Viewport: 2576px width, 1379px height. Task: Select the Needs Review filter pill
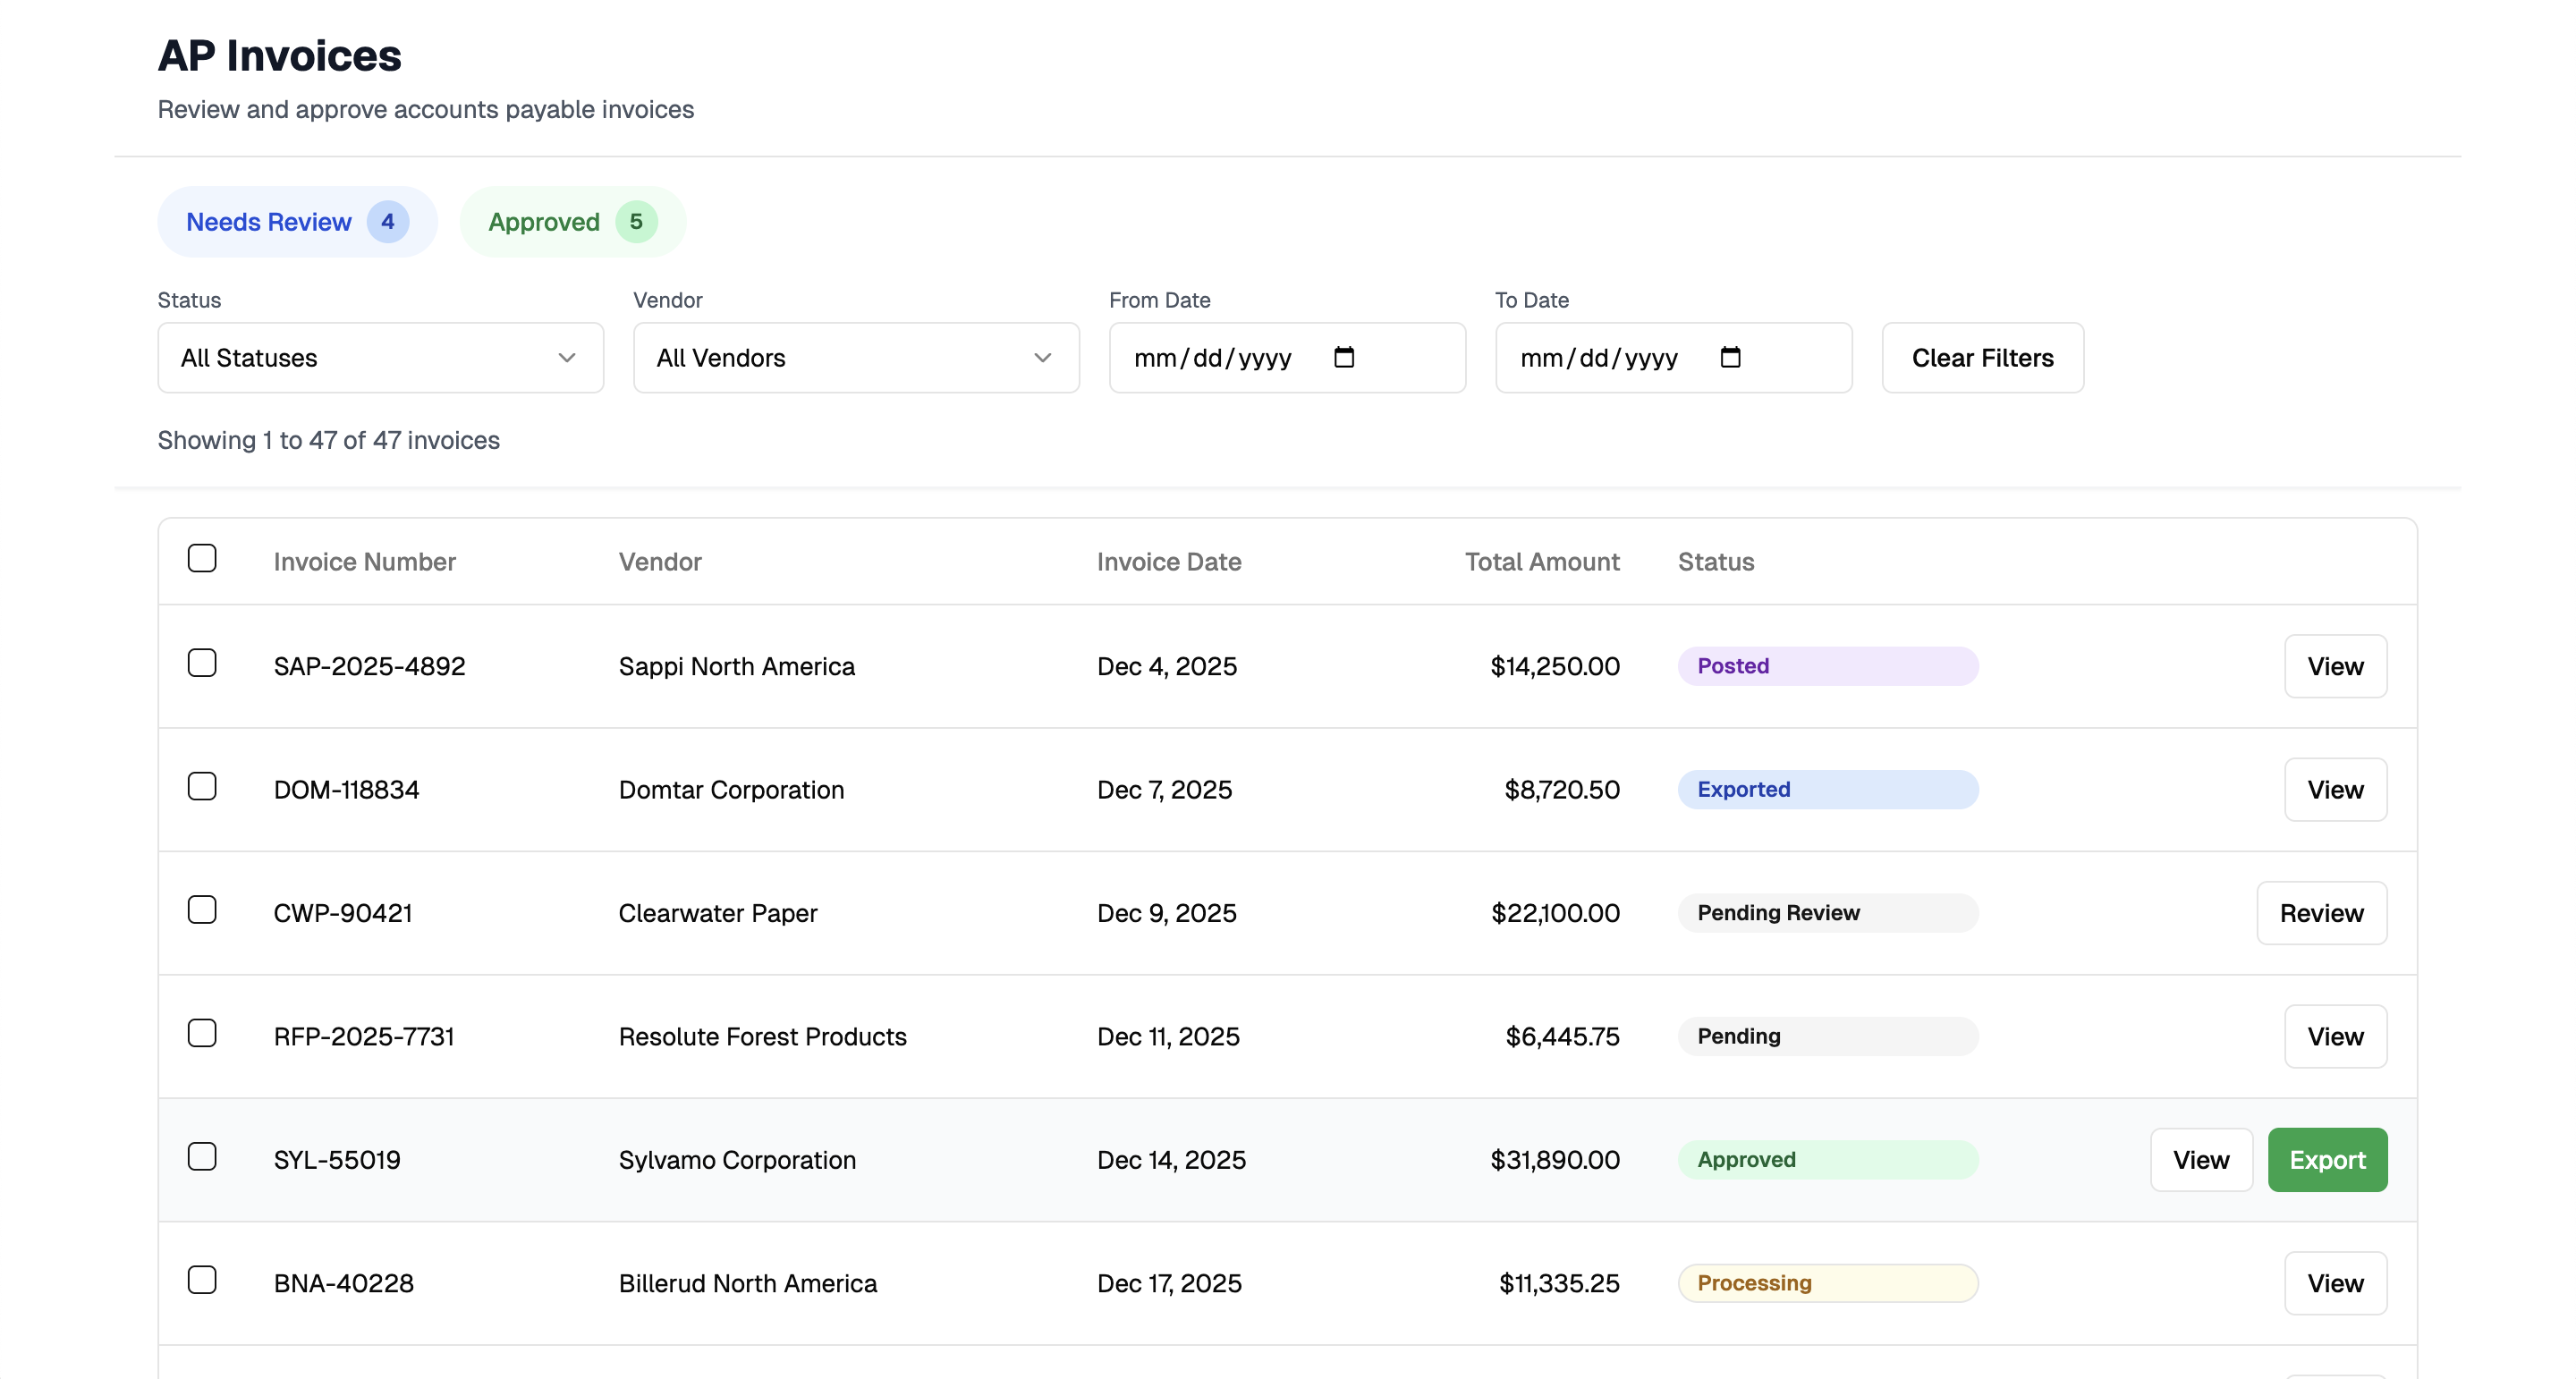coord(296,221)
